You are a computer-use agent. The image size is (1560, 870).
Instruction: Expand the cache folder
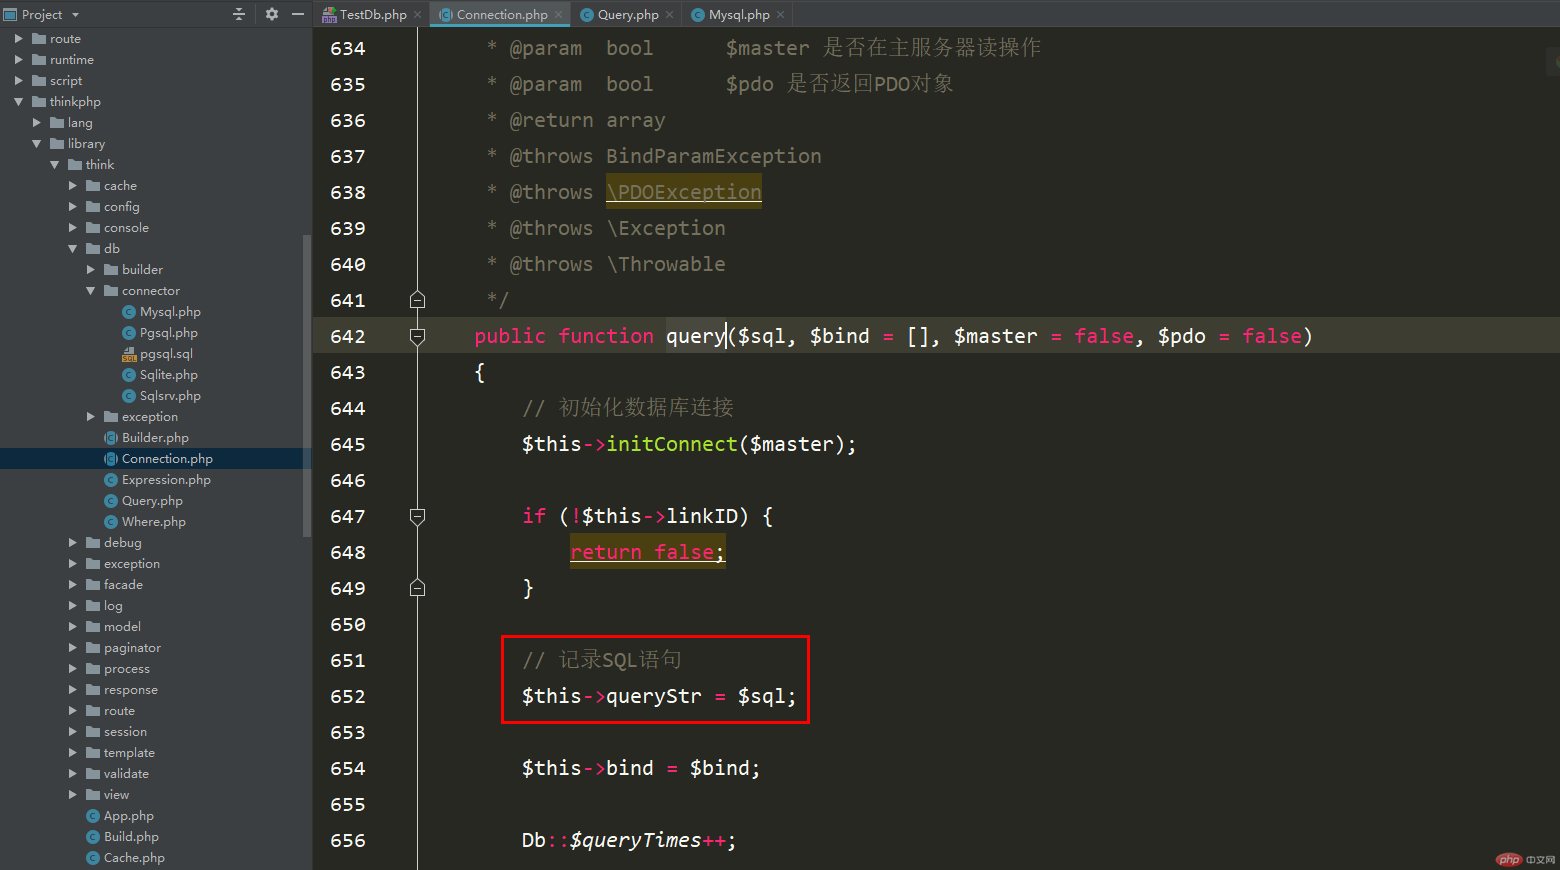[72, 186]
